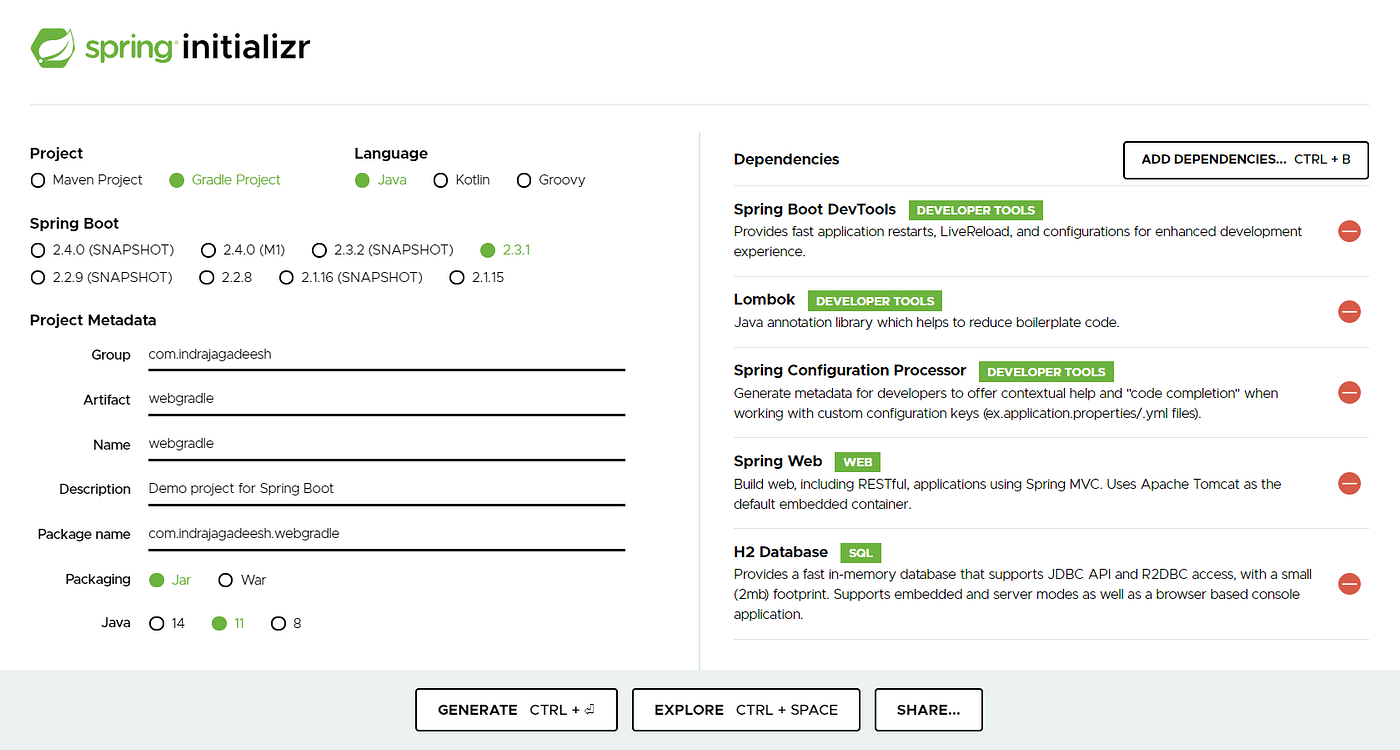The width and height of the screenshot is (1400, 750).
Task: Remove the Spring Configuration Processor dependency
Action: coord(1349,392)
